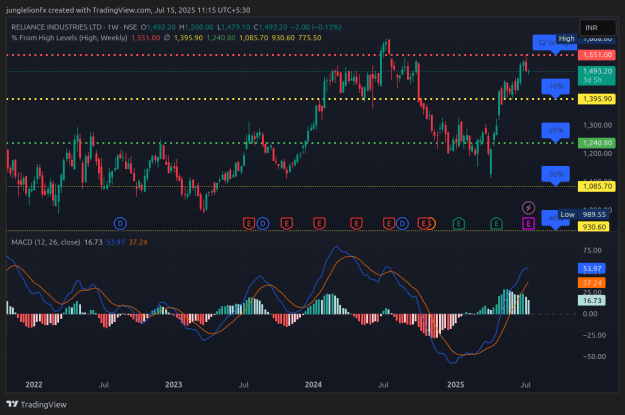Click the red earnings marker around Oct 2024
The image size is (625, 415).
tap(423, 224)
